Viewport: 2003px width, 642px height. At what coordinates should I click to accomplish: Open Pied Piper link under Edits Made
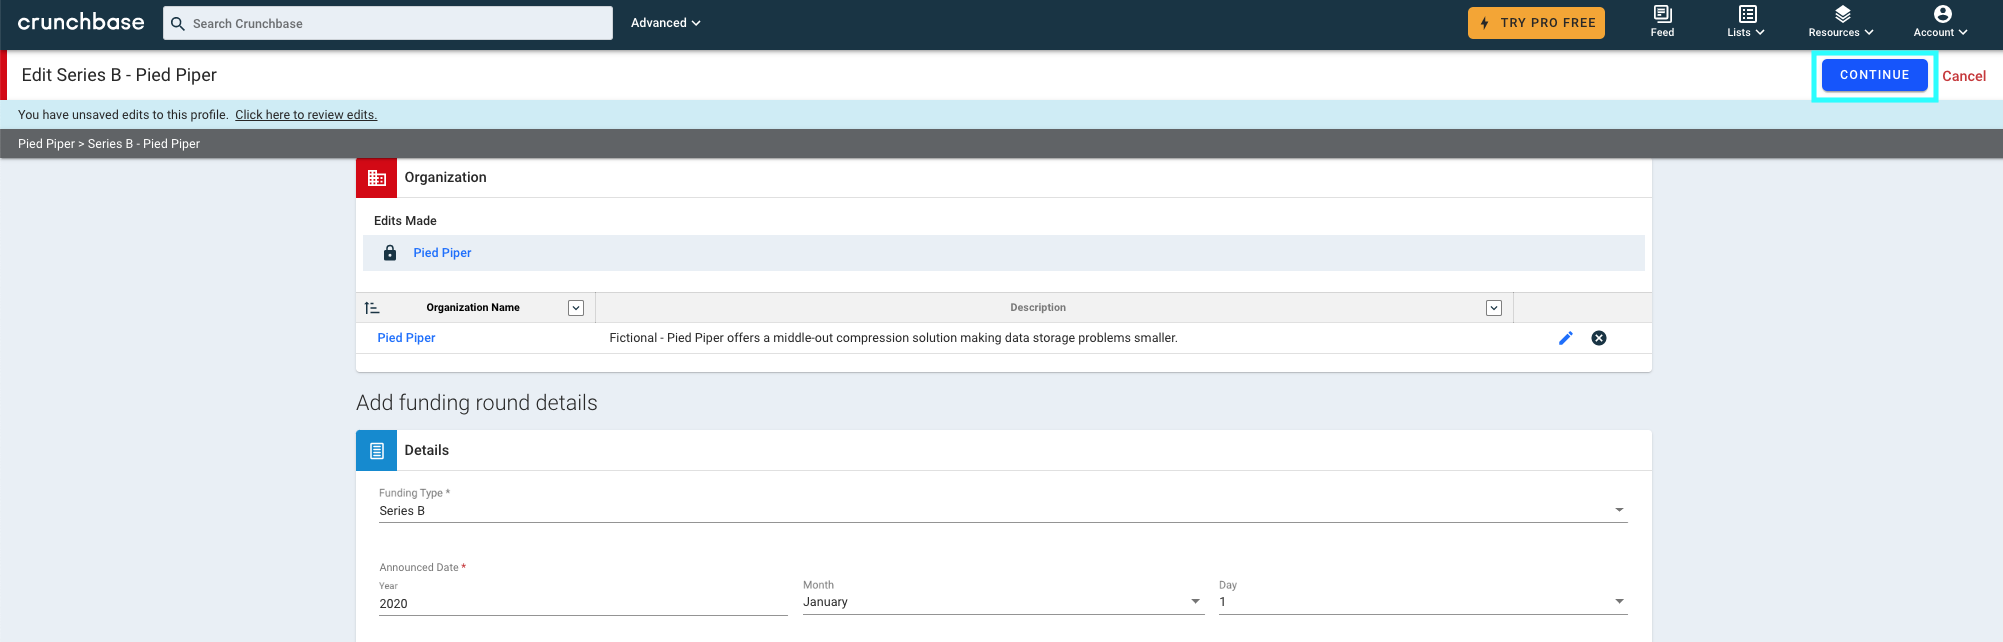(442, 253)
